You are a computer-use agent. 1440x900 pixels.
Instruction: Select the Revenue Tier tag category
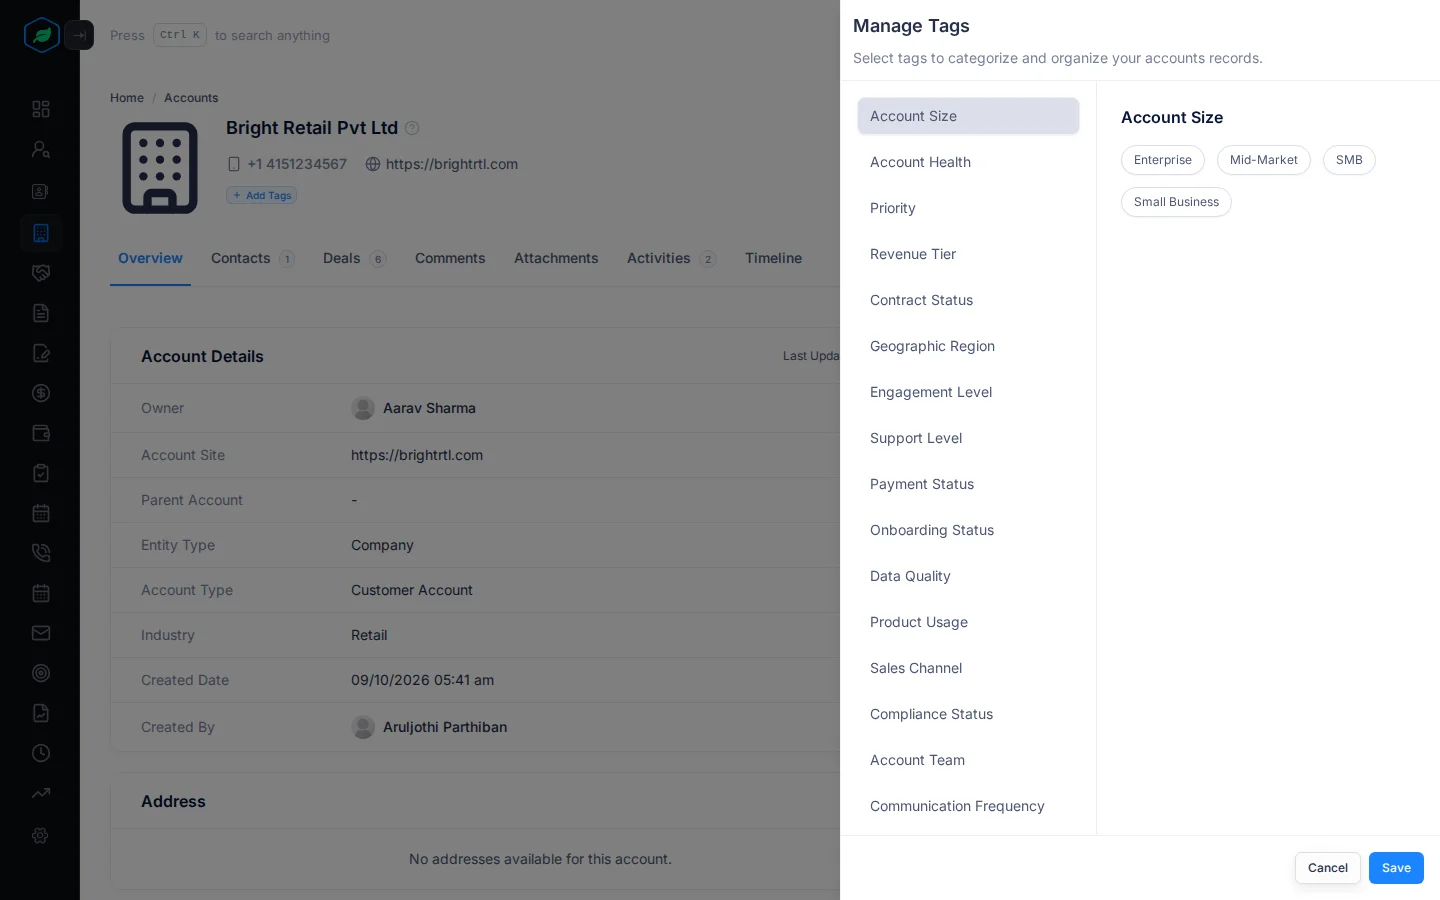(x=968, y=254)
